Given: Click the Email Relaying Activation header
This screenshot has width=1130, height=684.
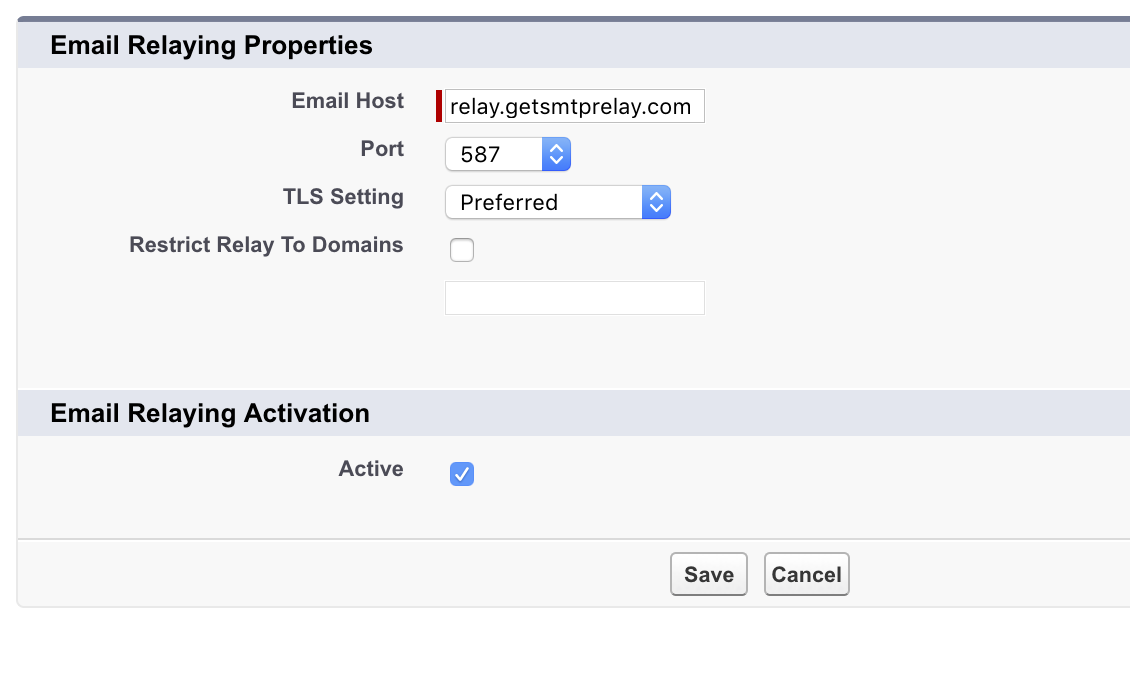Looking at the screenshot, I should [210, 413].
